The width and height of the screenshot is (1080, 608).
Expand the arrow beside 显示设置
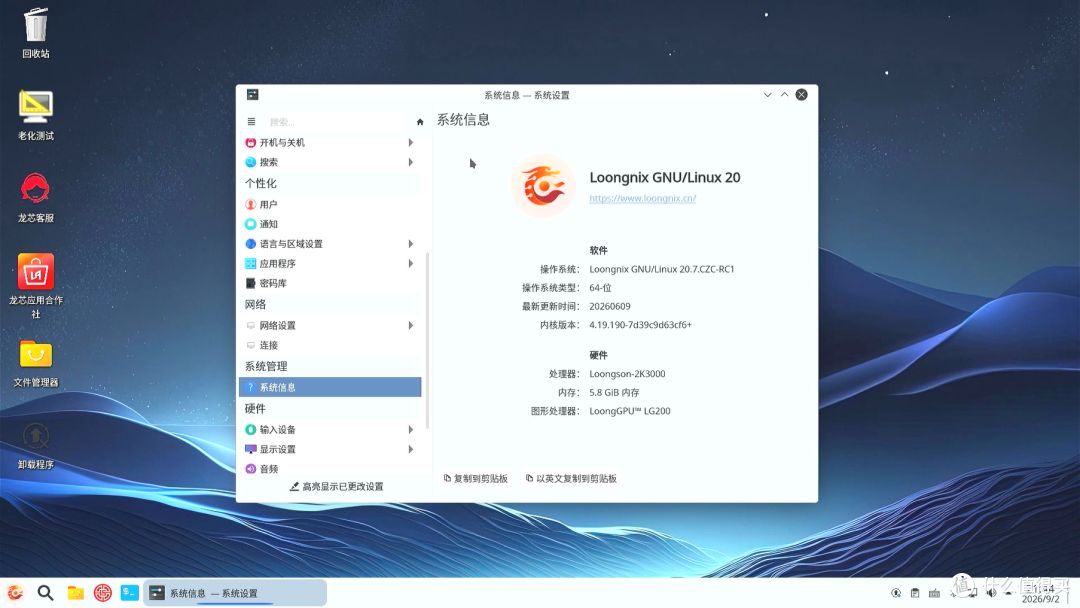(x=411, y=450)
